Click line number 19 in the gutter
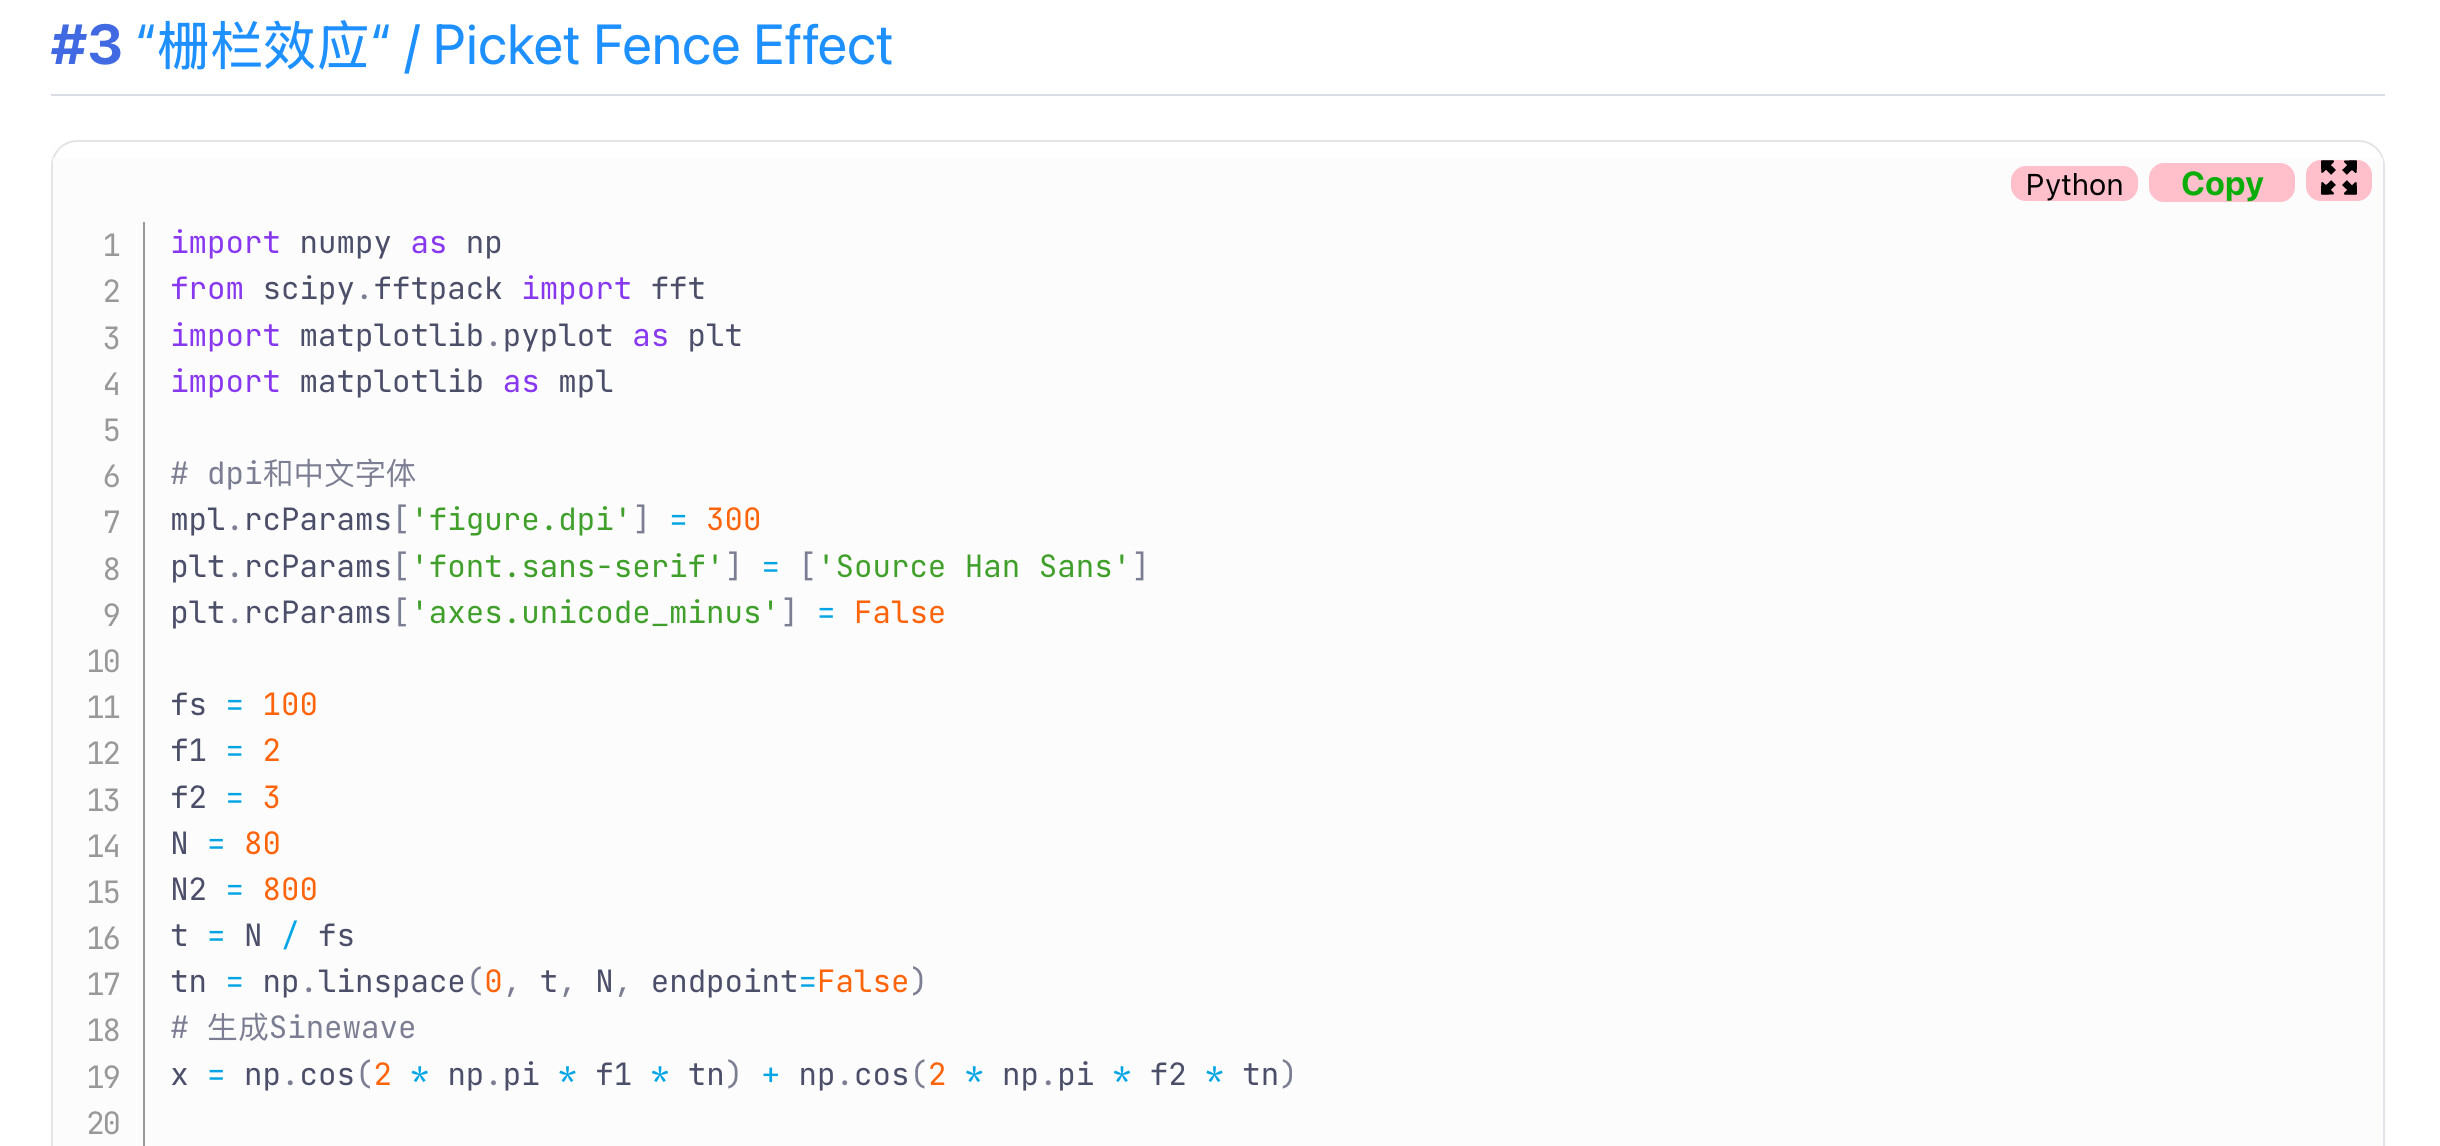The image size is (2440, 1146). (x=104, y=1077)
